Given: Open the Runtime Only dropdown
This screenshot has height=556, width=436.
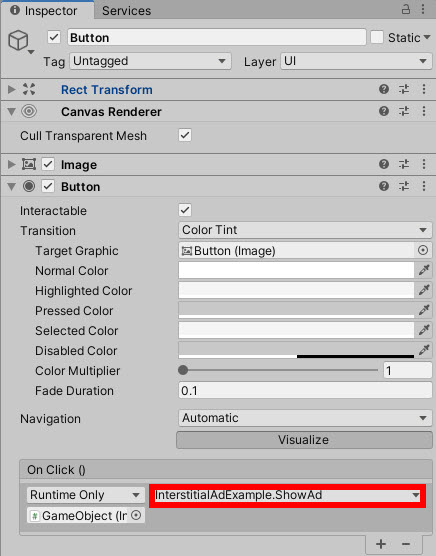Looking at the screenshot, I should tap(85, 495).
